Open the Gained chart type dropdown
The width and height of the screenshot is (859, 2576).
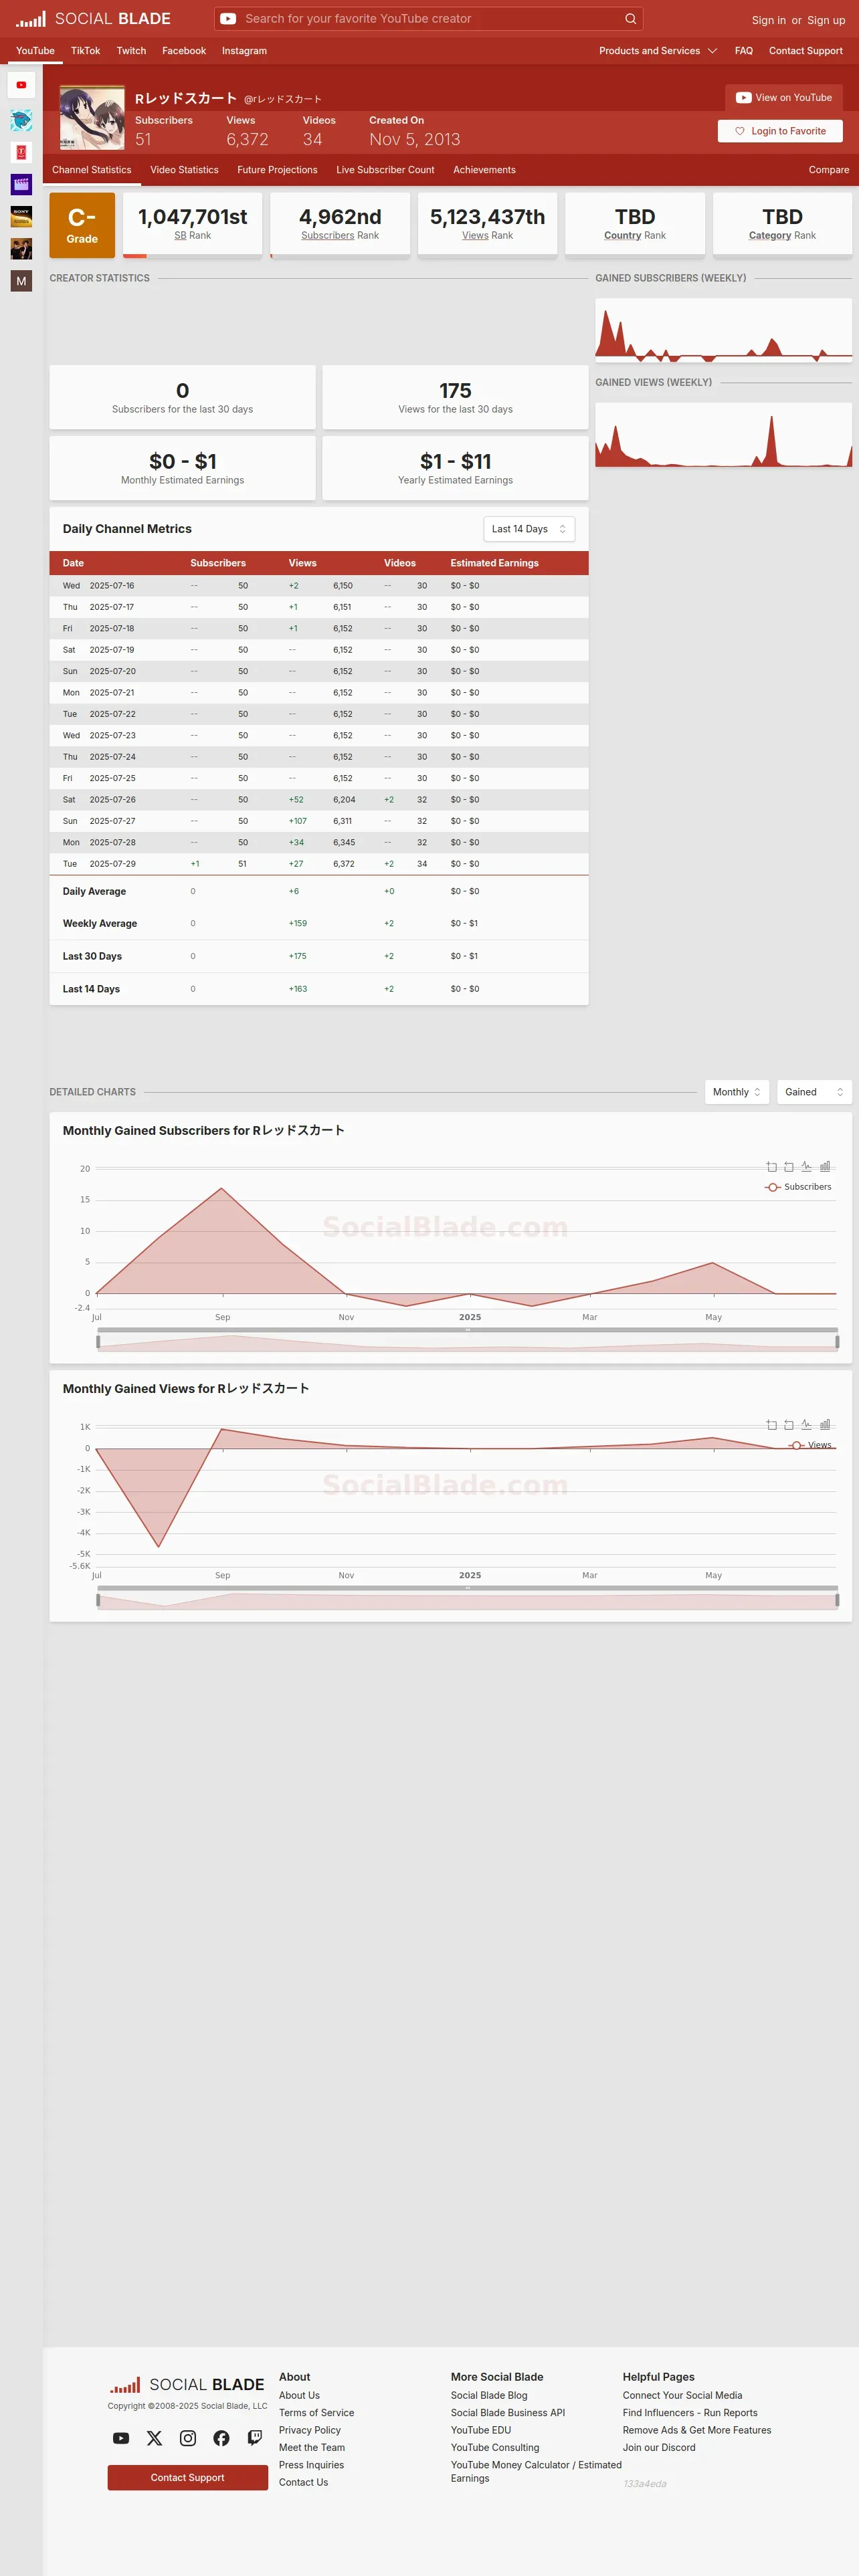coord(813,1092)
